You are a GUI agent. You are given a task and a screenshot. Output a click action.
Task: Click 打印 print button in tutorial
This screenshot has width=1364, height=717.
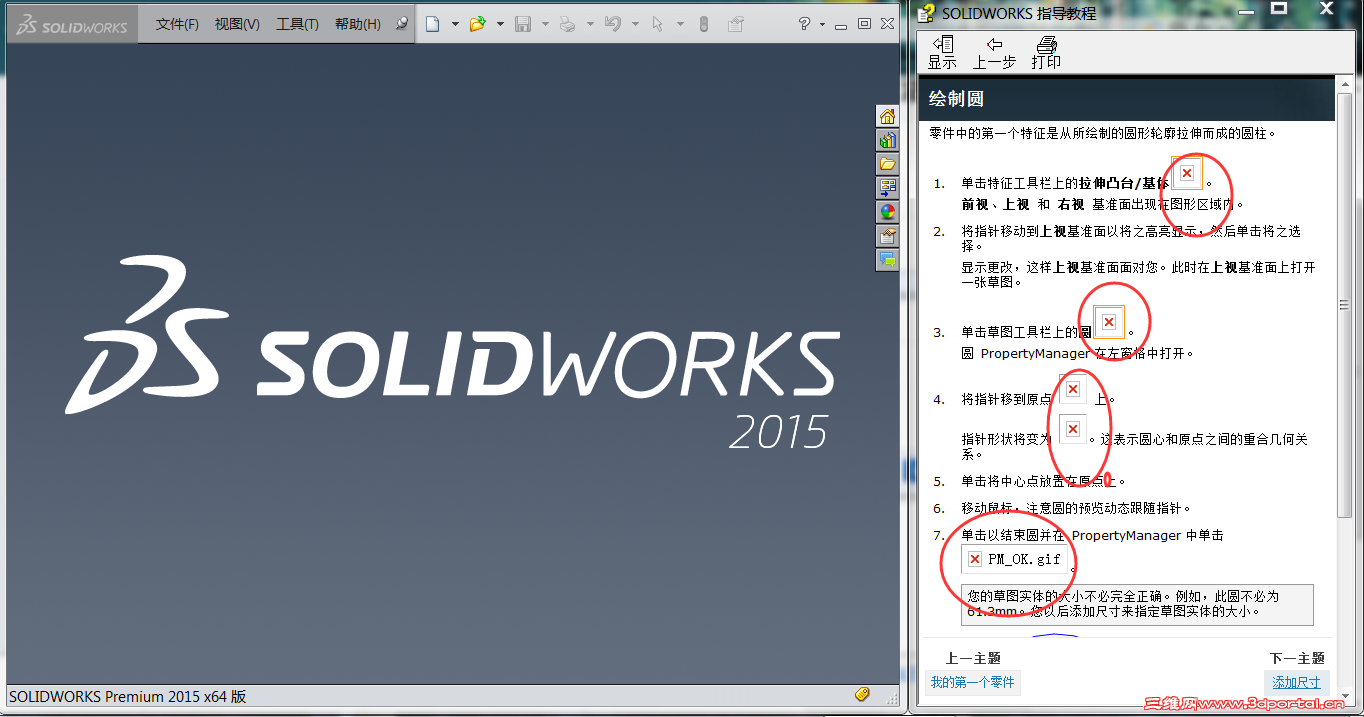(x=1046, y=52)
